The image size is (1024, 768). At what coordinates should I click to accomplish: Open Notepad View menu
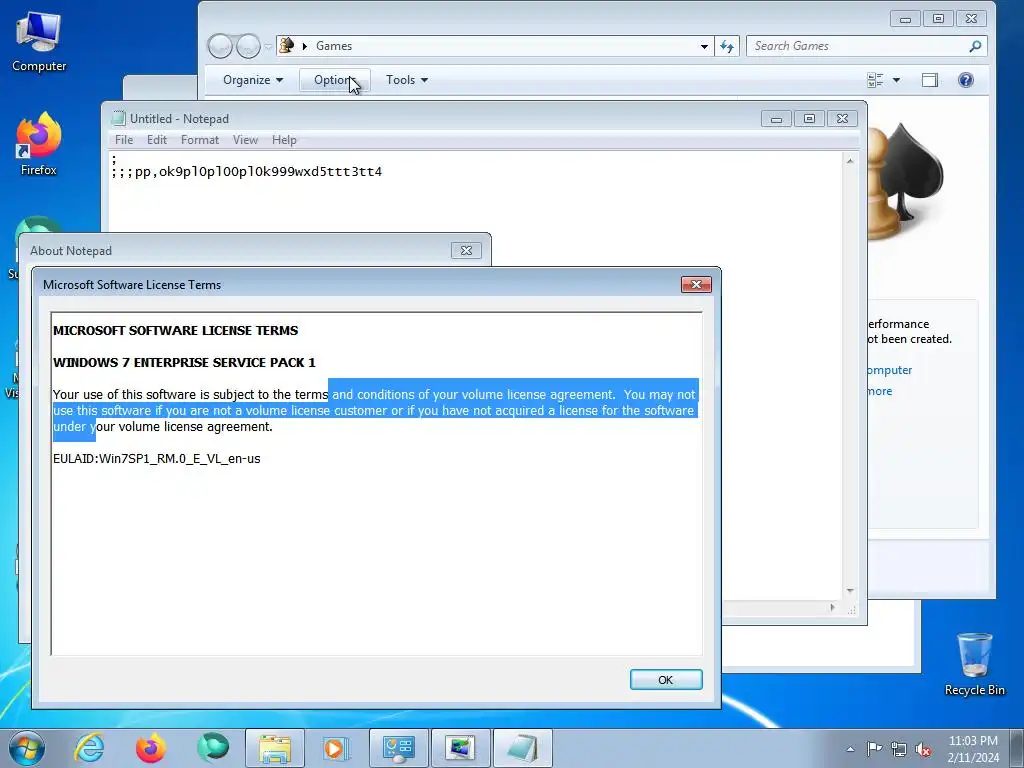coord(246,140)
